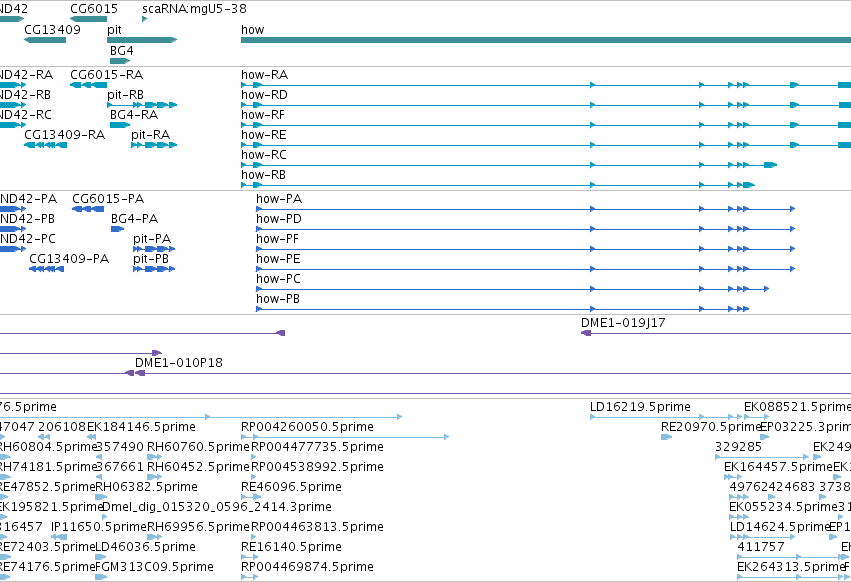Select the pit-PA protein label
The height and width of the screenshot is (582, 851).
(x=152, y=239)
